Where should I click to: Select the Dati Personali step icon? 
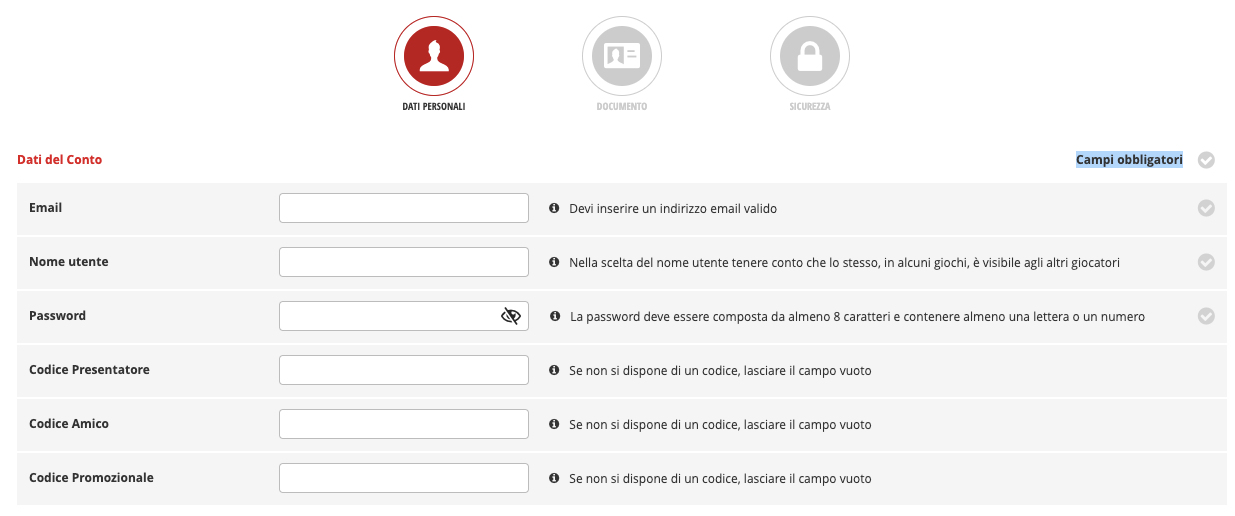pos(434,56)
